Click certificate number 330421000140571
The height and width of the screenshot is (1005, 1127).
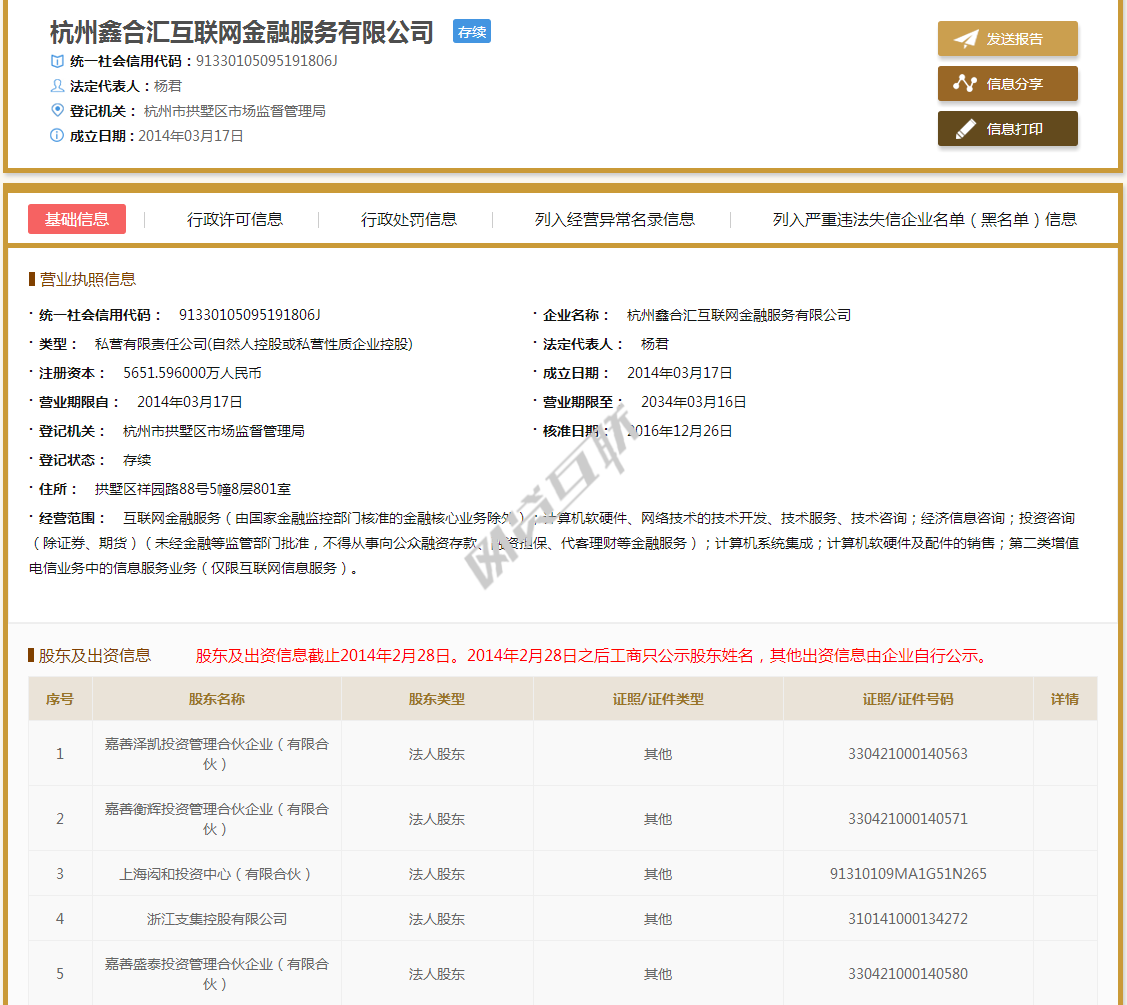[908, 819]
